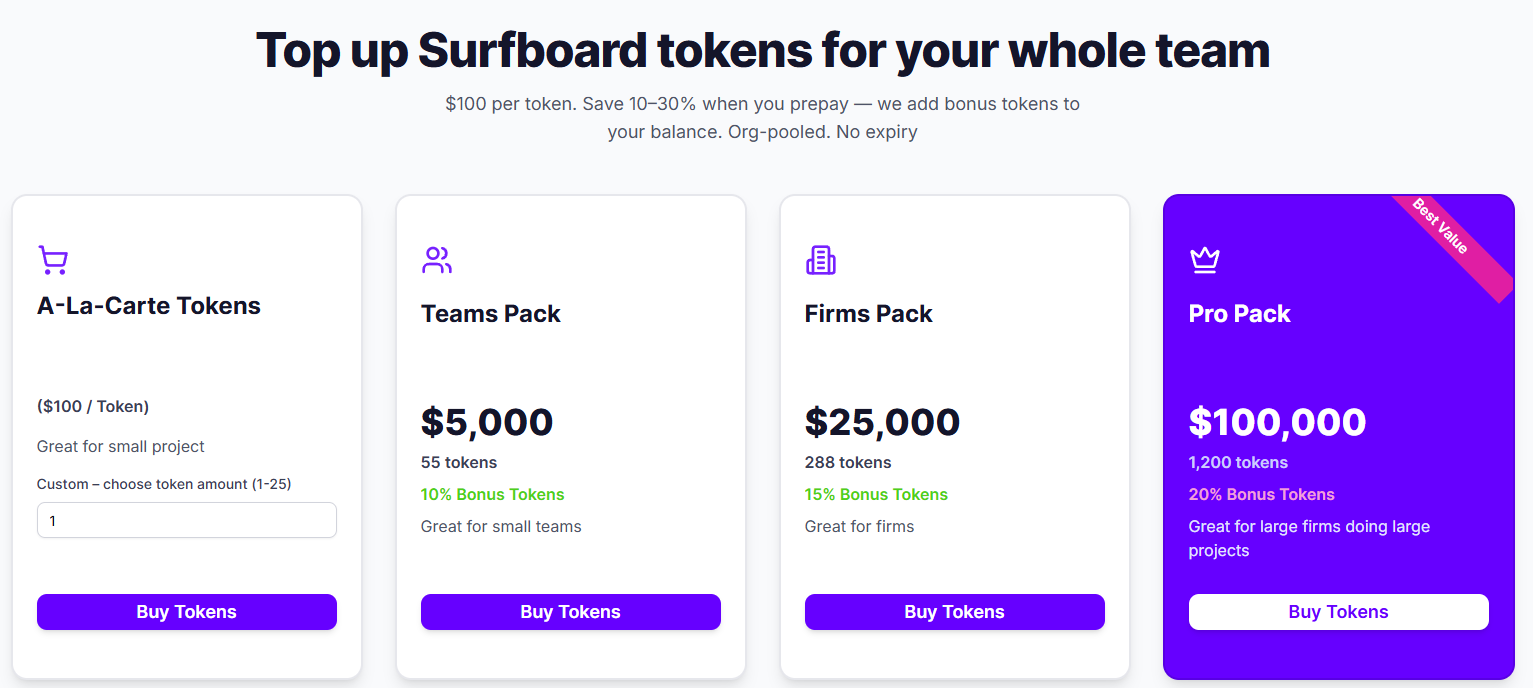The width and height of the screenshot is (1533, 688).
Task: Buy tokens in the A-La-Carte card
Action: click(187, 612)
